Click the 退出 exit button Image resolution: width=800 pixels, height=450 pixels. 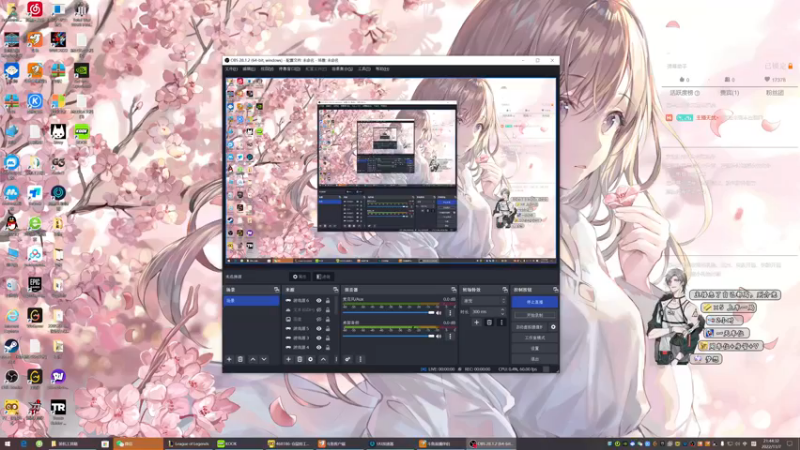pyautogui.click(x=535, y=359)
